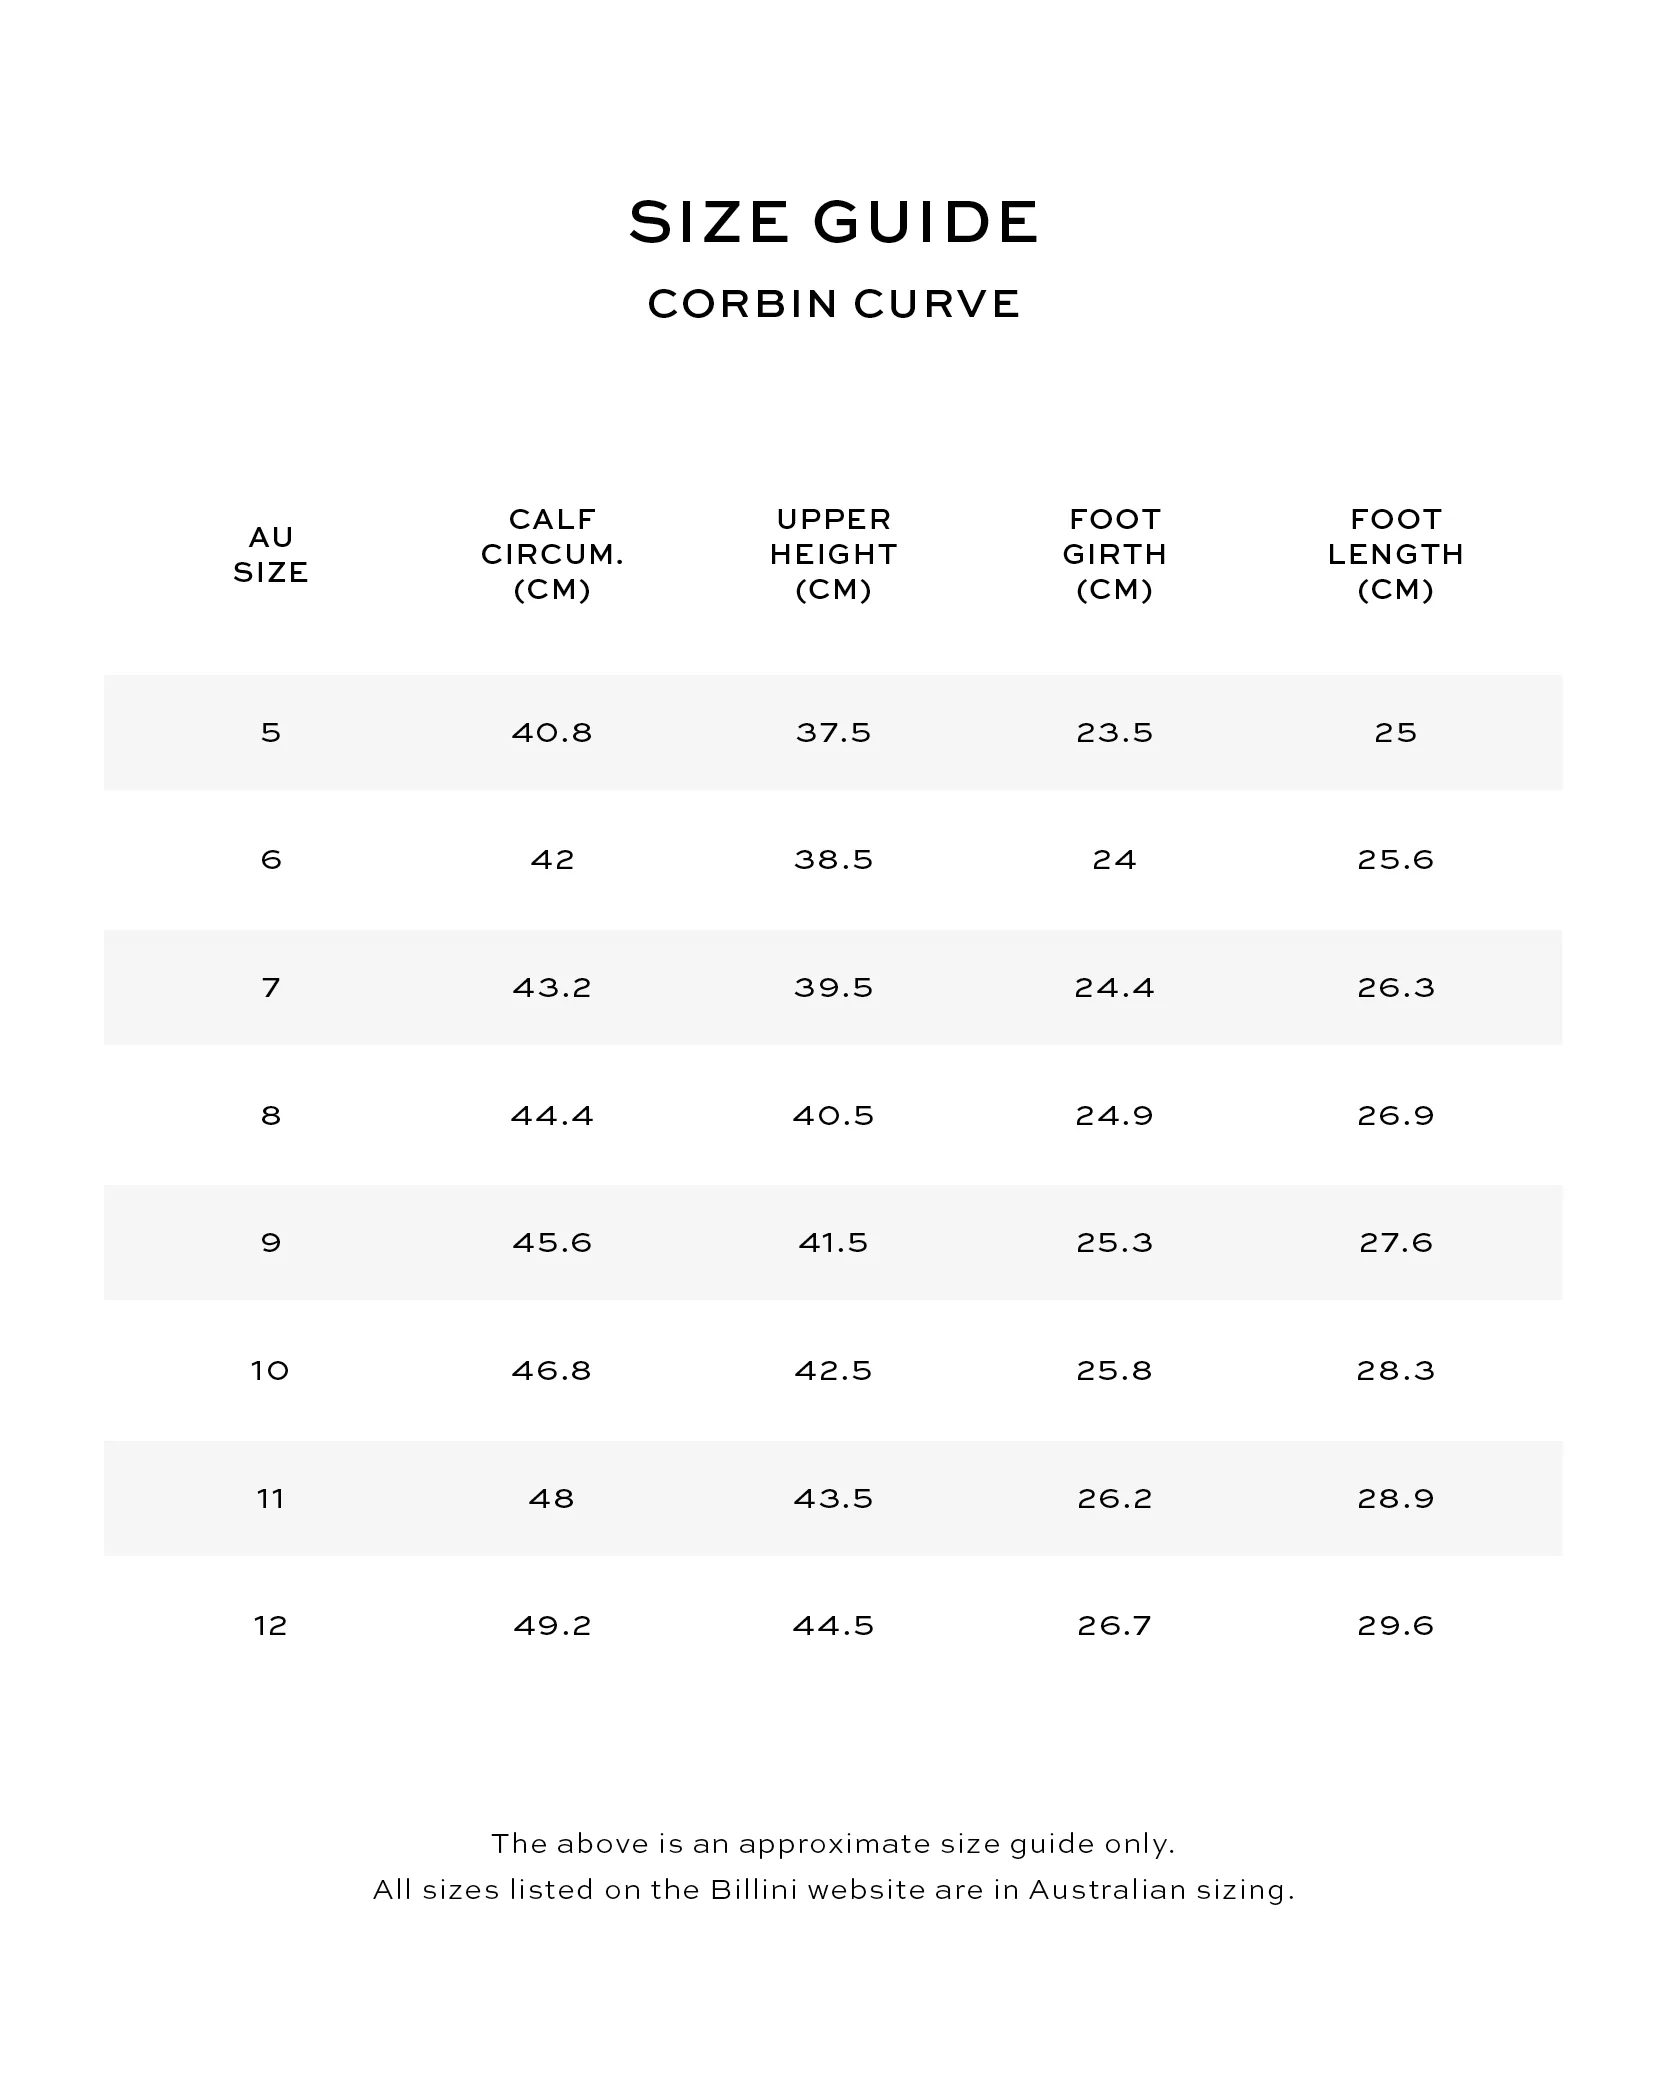
Task: Click the CORBIN CURVE subtitle
Action: [x=834, y=304]
